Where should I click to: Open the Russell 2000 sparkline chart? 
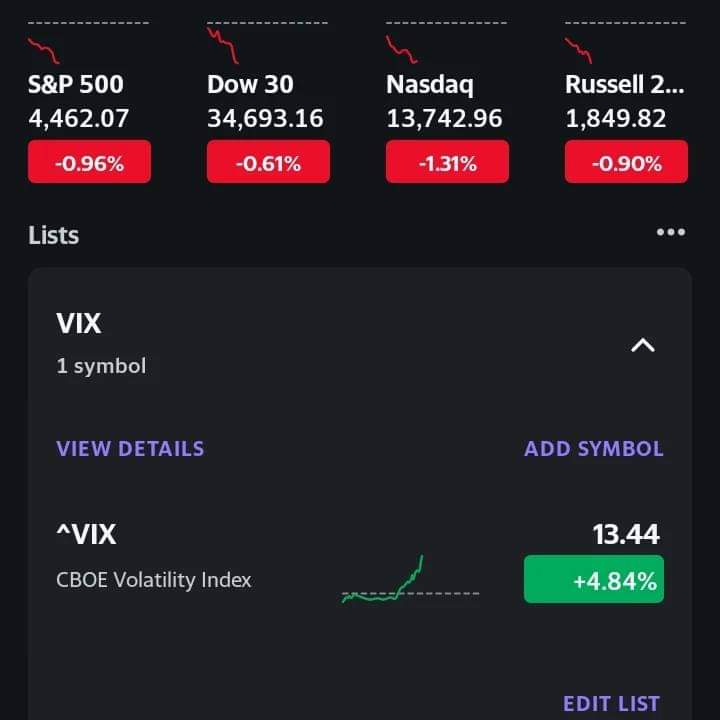(625, 42)
